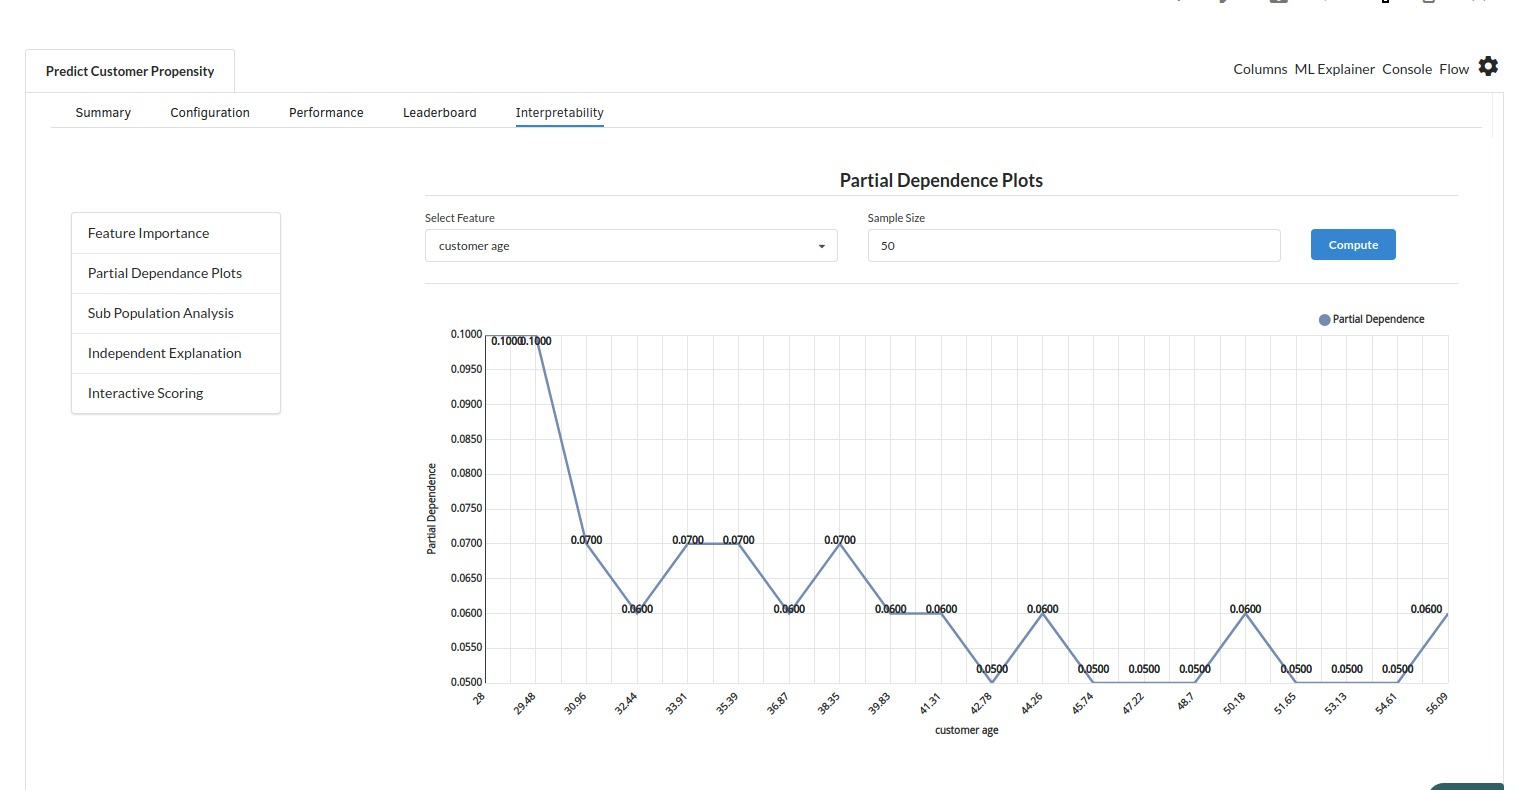Click the x-axis label 56.09
Viewport: 1520px width, 790px height.
[x=1437, y=703]
